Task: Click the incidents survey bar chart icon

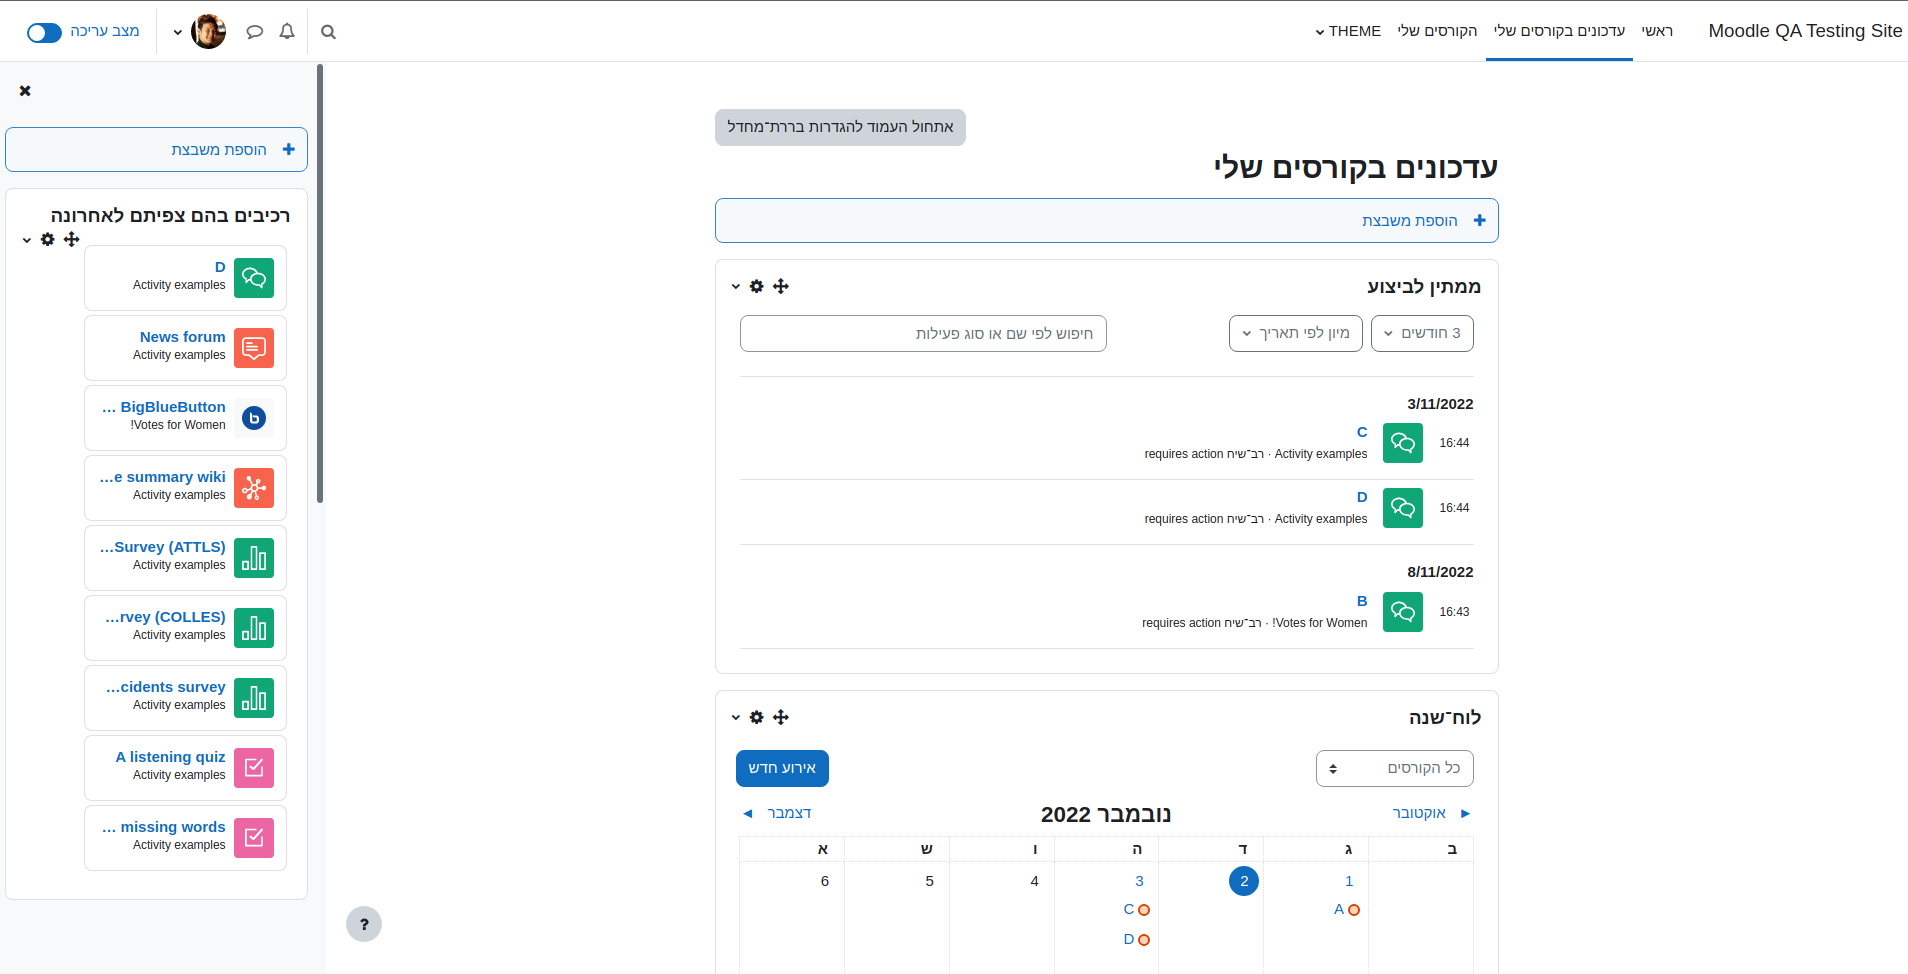Action: pos(254,698)
